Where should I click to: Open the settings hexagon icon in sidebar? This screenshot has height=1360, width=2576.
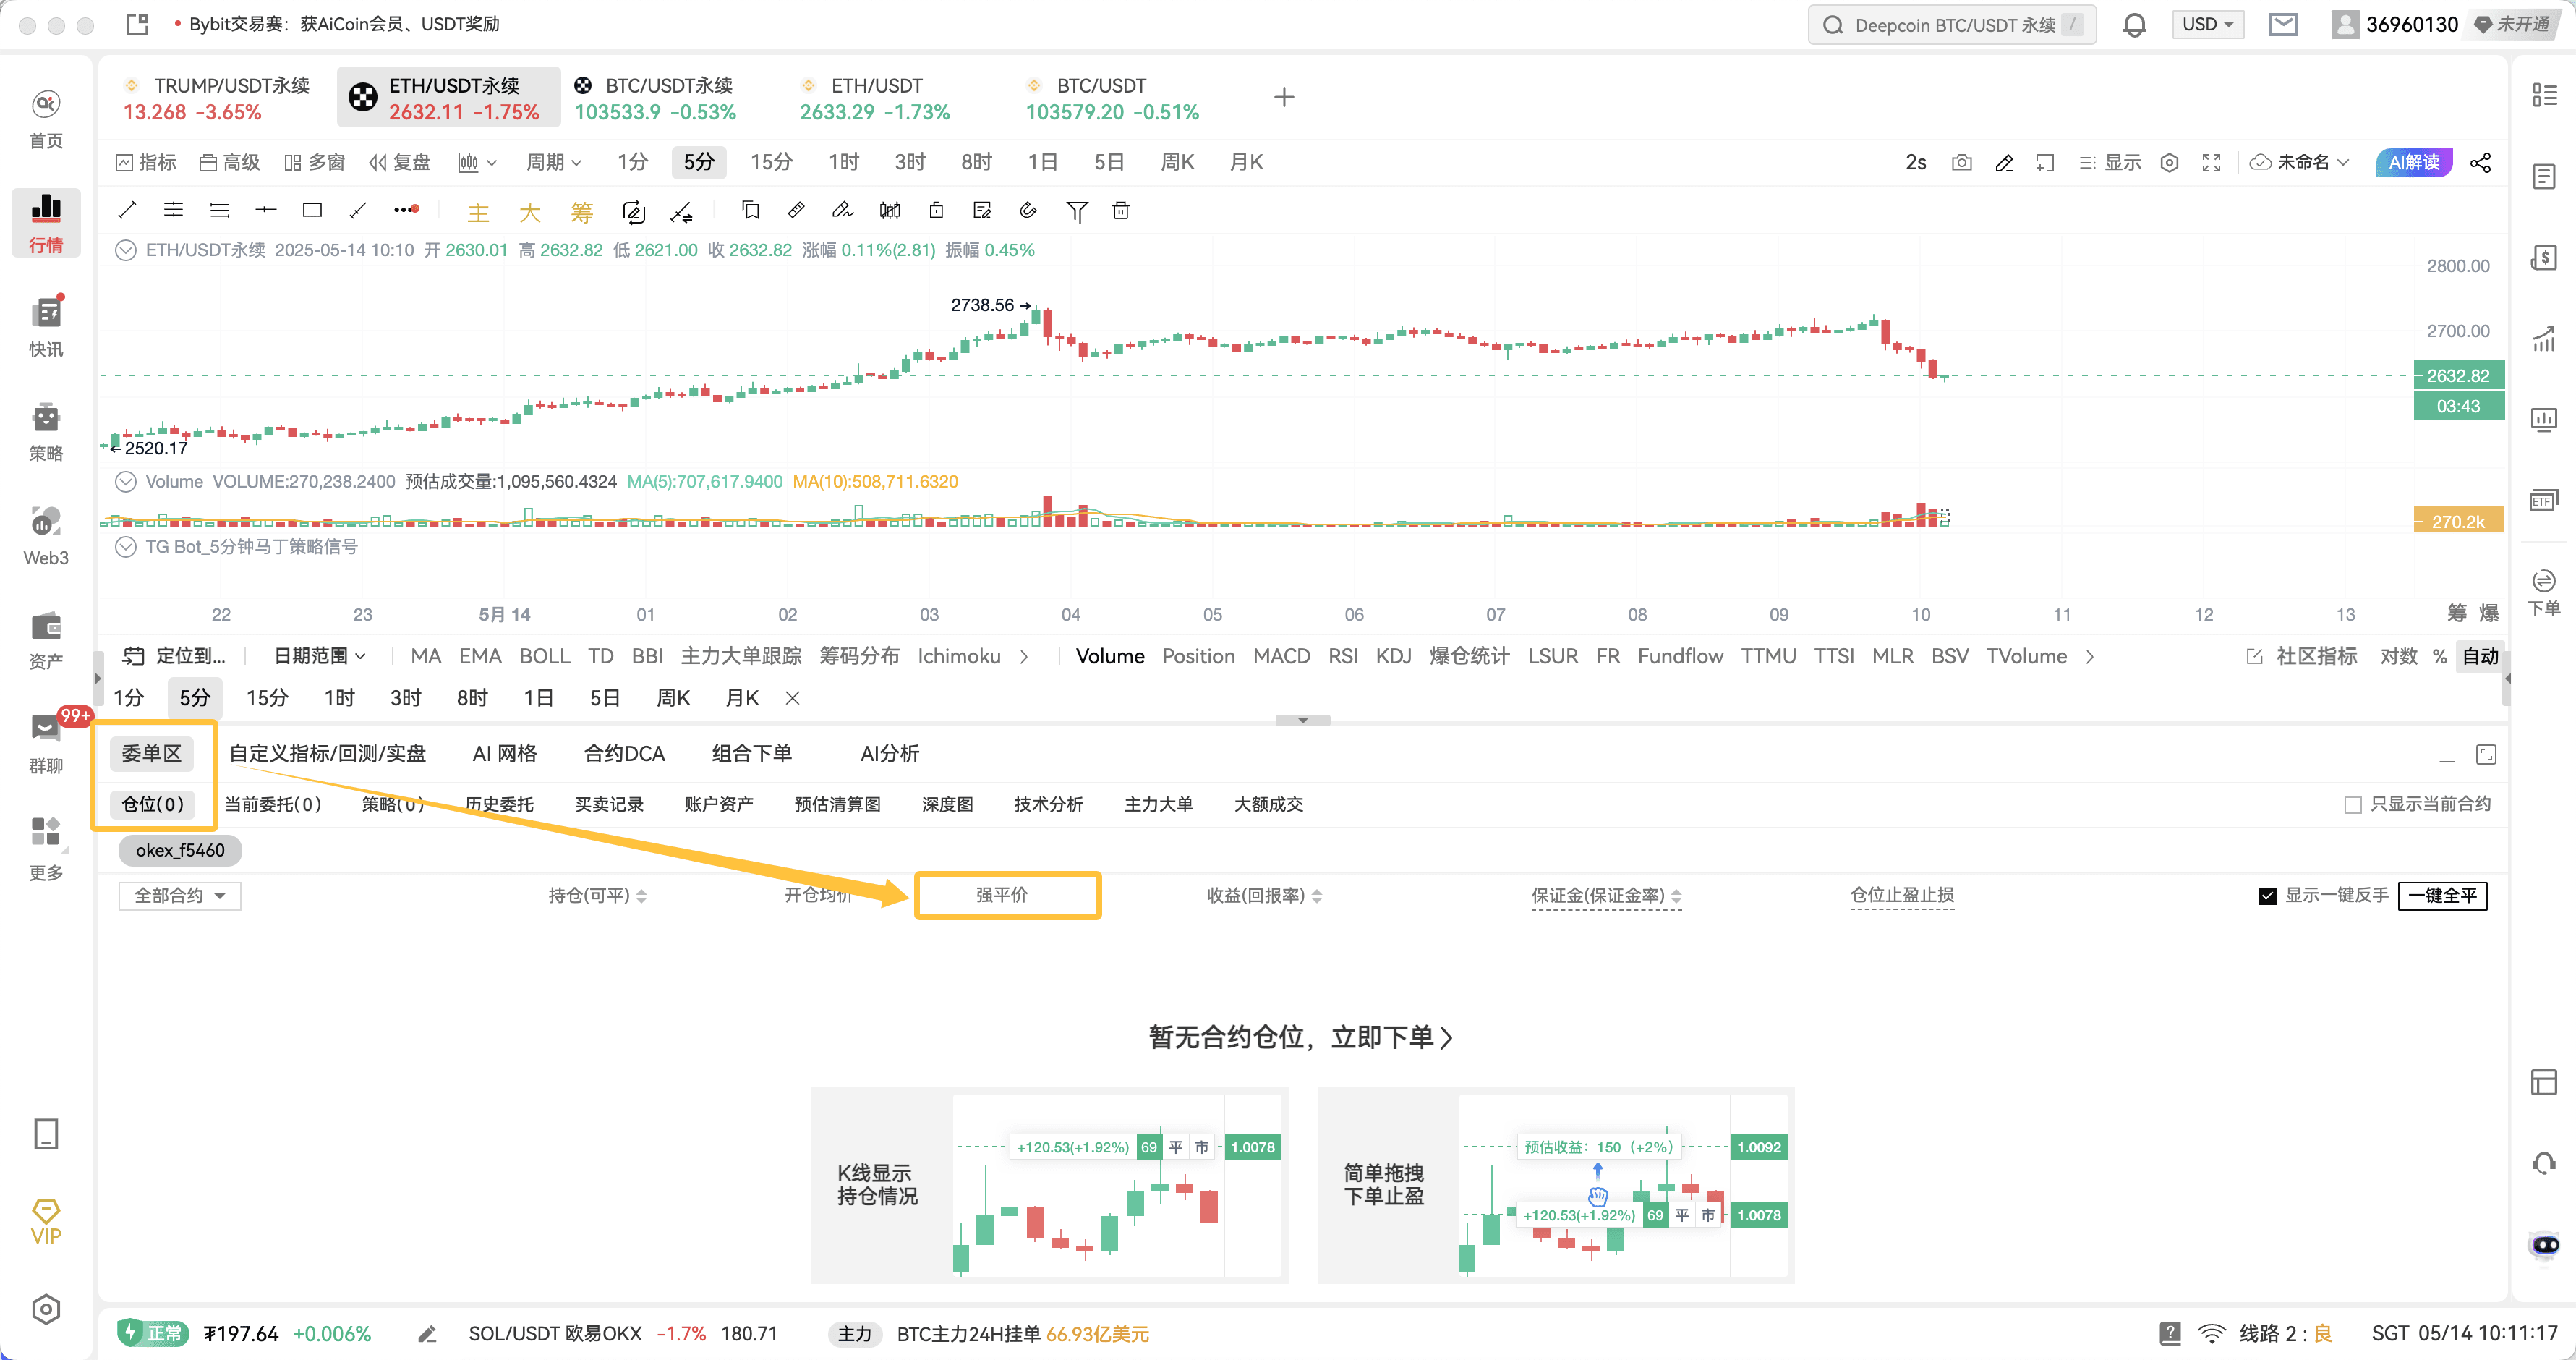pyautogui.click(x=46, y=1309)
